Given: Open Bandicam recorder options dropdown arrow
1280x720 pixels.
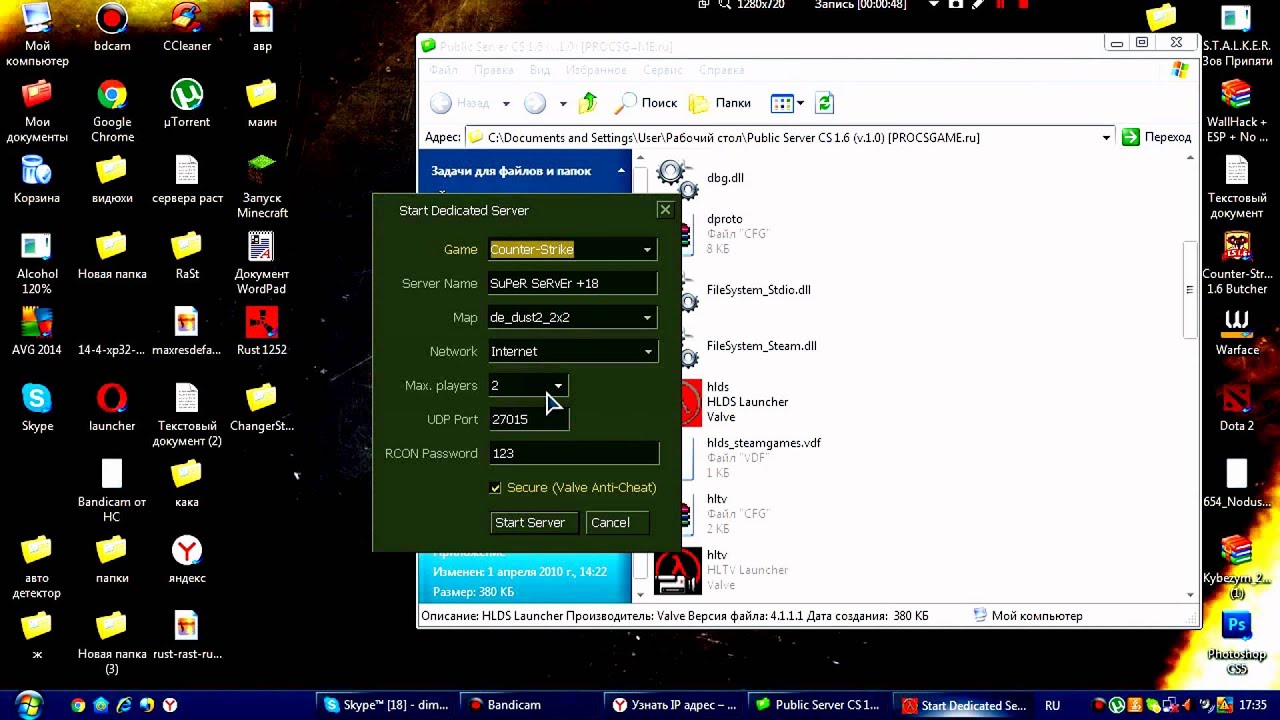Looking at the screenshot, I should (934, 5).
